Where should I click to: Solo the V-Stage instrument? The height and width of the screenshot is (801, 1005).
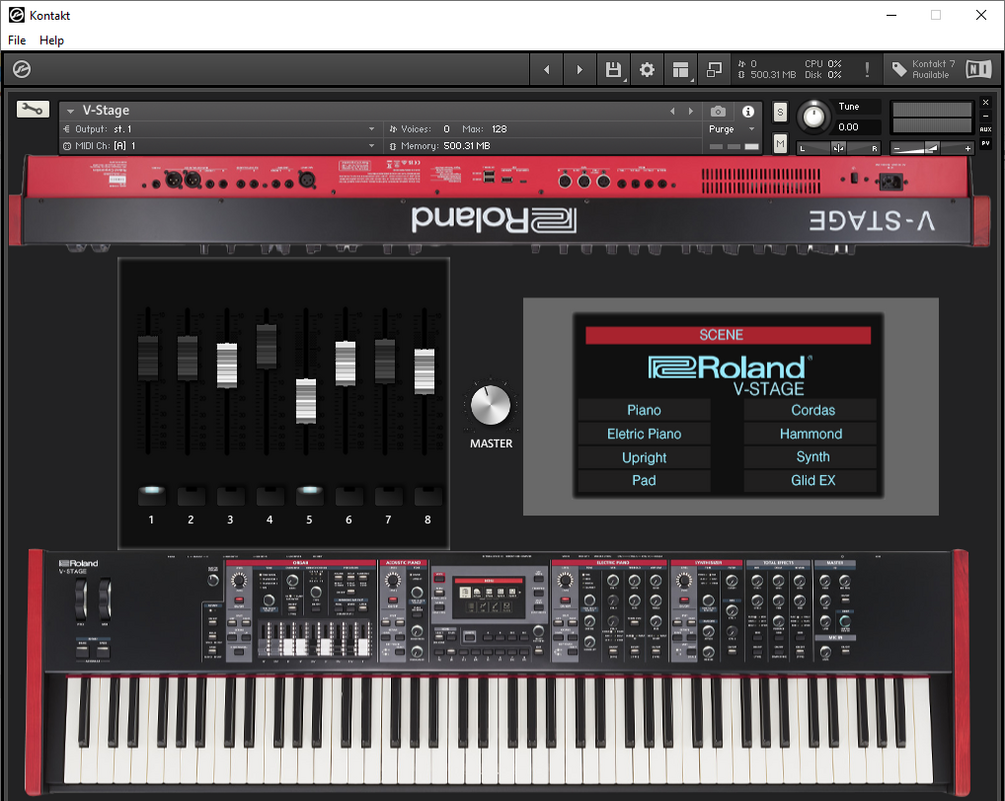pos(780,113)
